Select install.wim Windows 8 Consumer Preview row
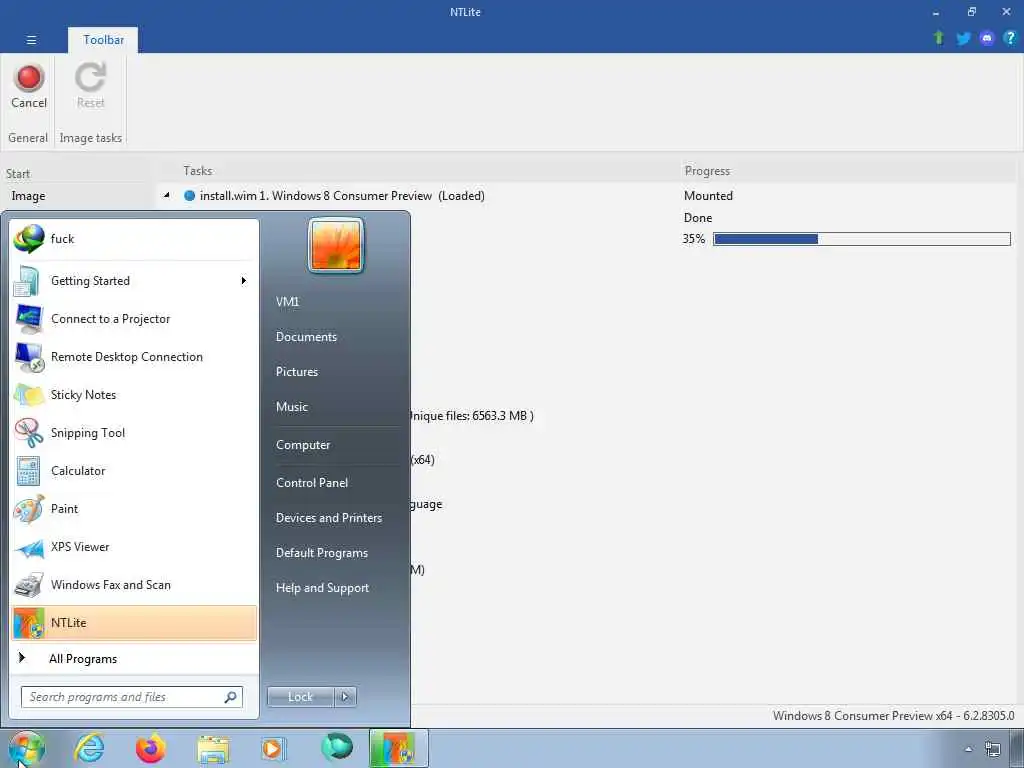1024x768 pixels. pos(342,196)
